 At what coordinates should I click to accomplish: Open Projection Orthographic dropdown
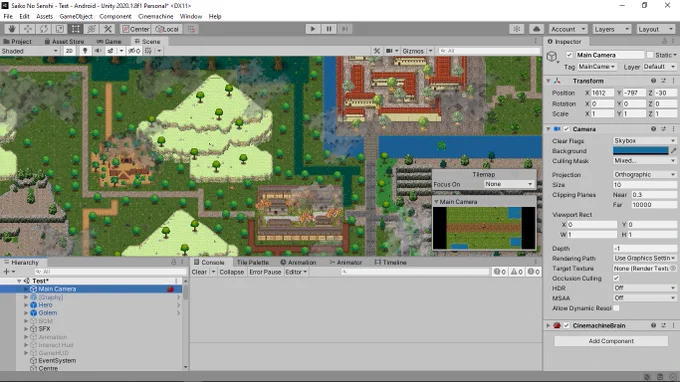[644, 175]
